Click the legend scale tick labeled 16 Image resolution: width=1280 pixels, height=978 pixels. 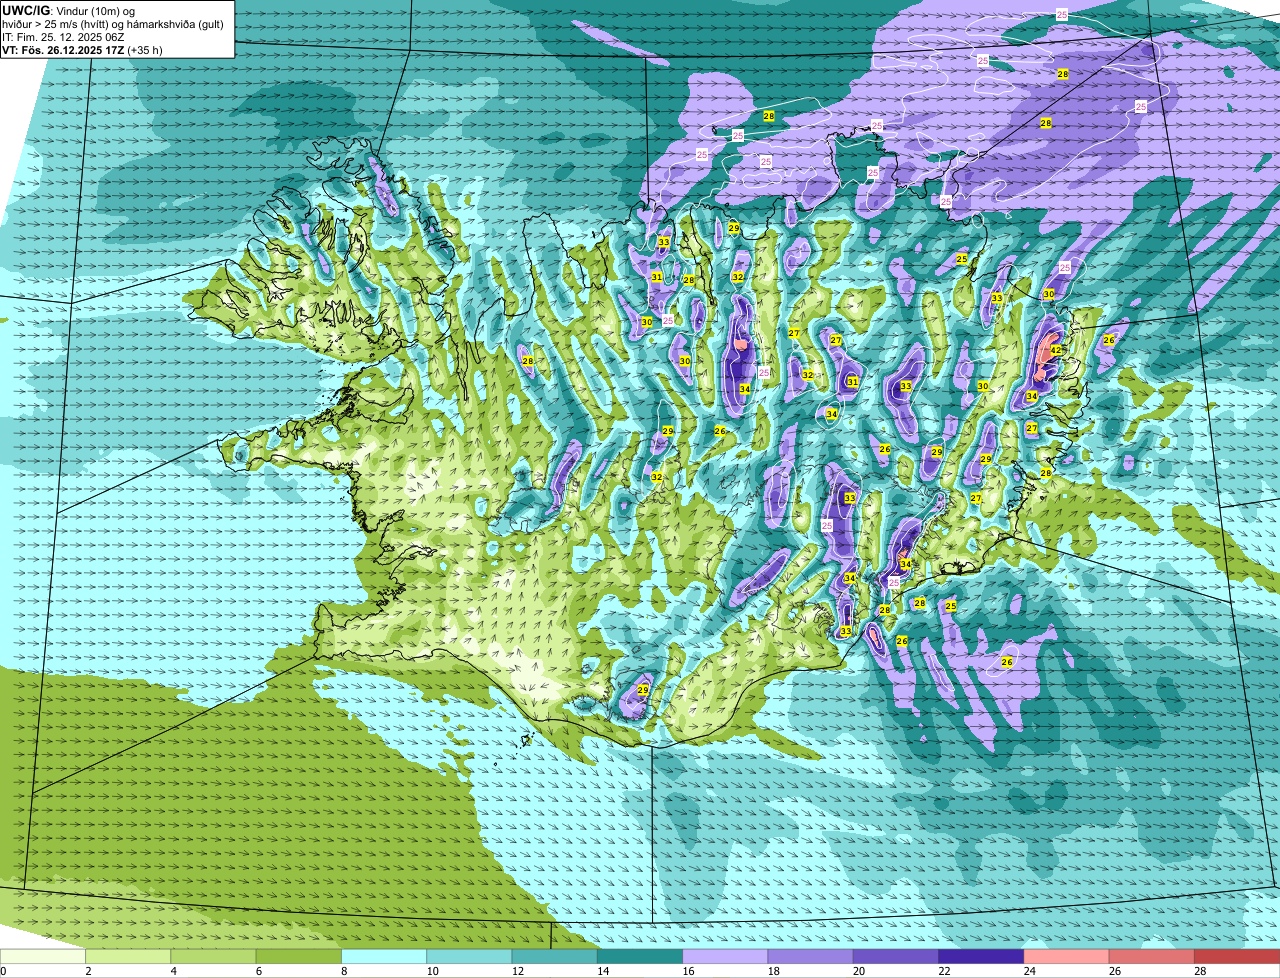tap(687, 971)
